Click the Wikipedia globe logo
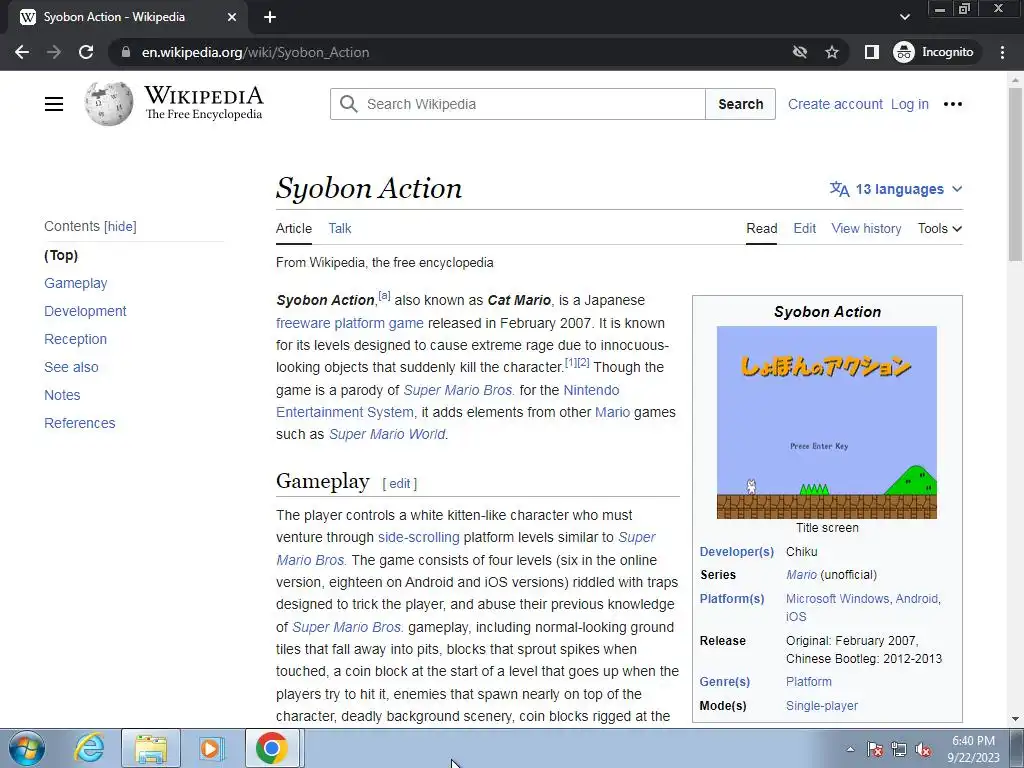Screen dimensions: 1024x768 click(x=108, y=104)
